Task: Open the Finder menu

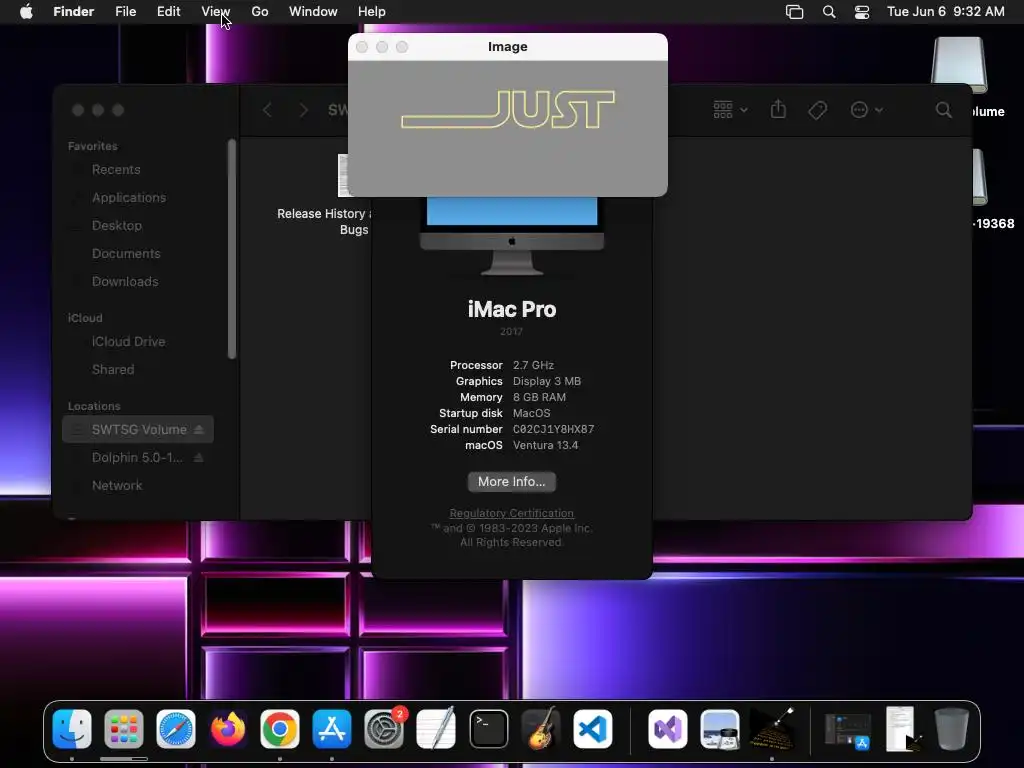Action: click(74, 12)
